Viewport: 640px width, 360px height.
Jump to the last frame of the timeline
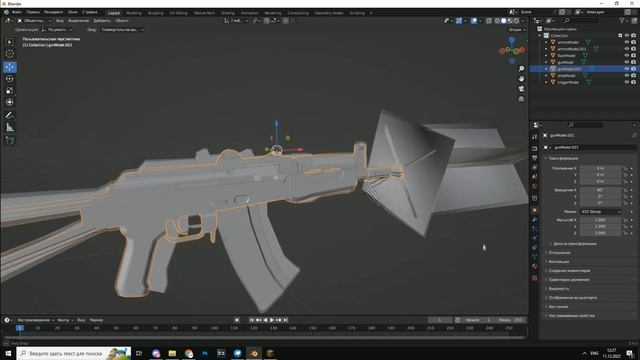(286, 320)
